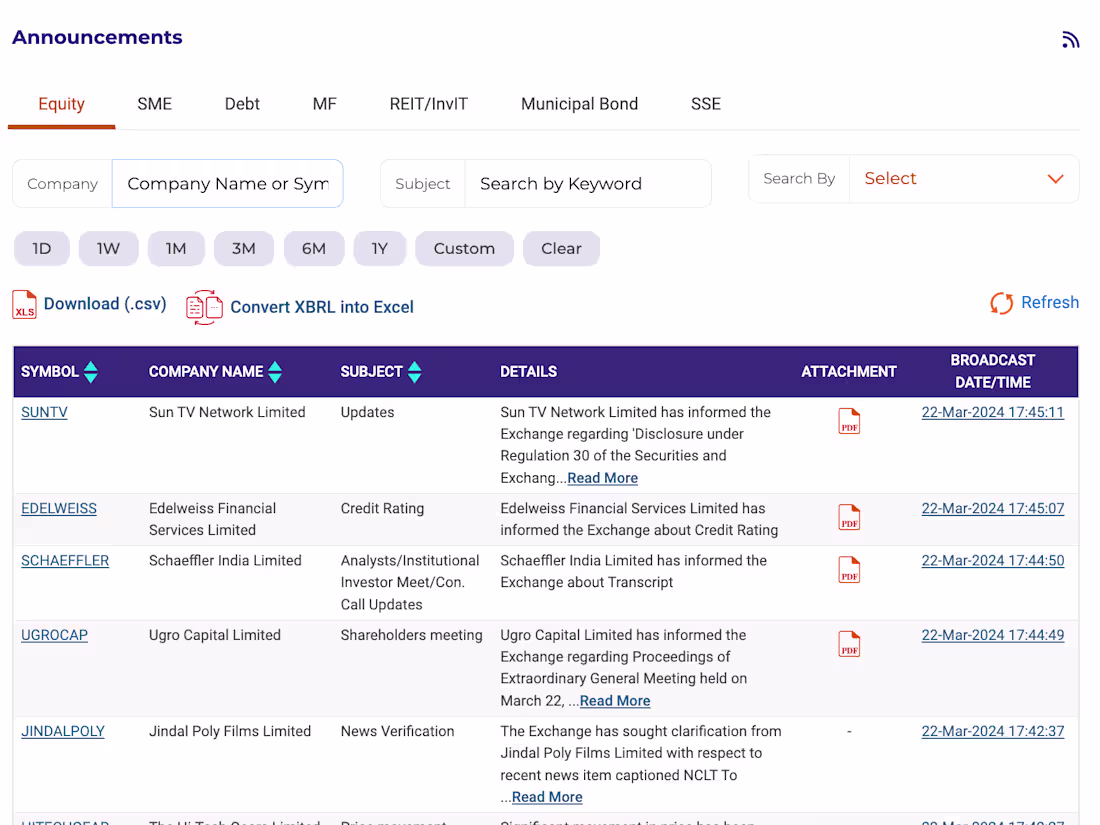Focus the Company Name or Symbol field
Screen dimensions: 1100x825
pos(227,184)
